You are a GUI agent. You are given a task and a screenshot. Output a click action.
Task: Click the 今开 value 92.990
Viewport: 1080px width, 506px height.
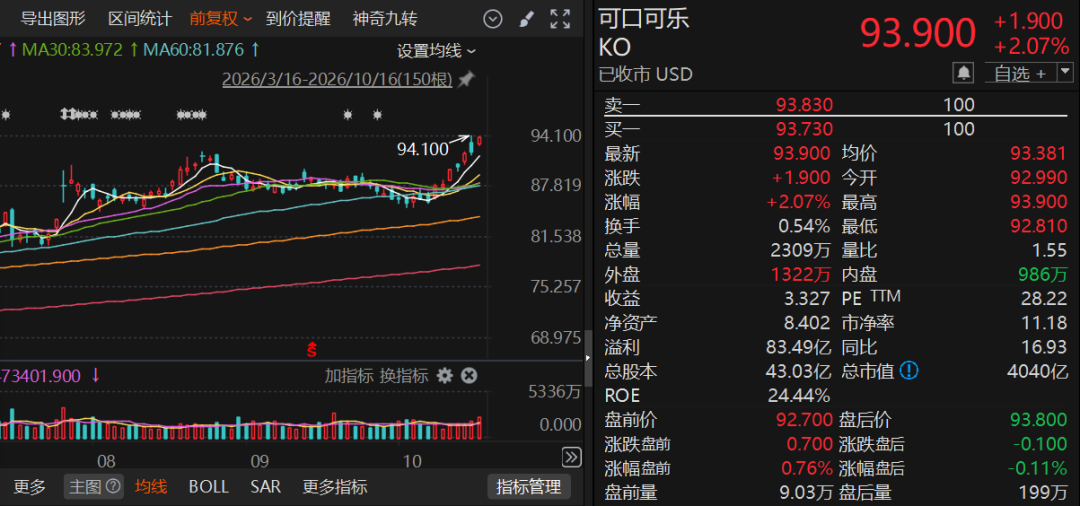(1039, 178)
